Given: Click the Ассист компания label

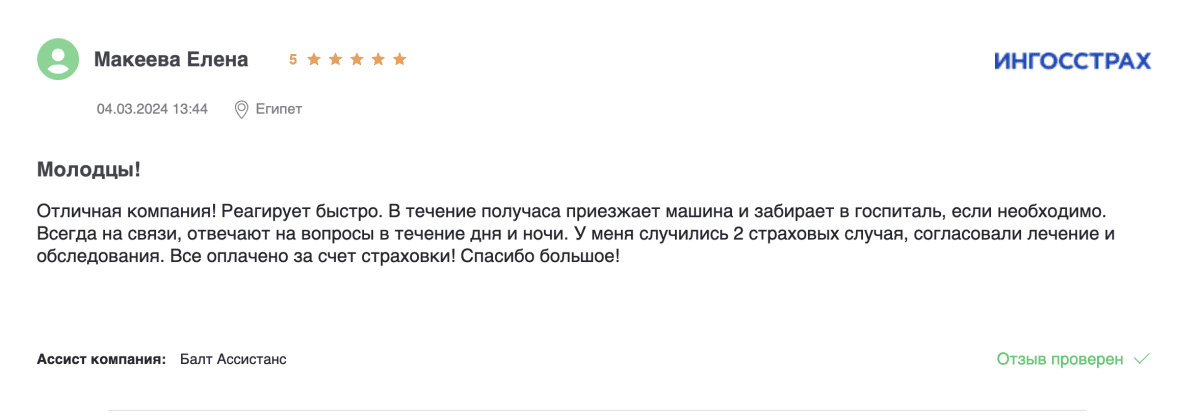Looking at the screenshot, I should coord(101,359).
